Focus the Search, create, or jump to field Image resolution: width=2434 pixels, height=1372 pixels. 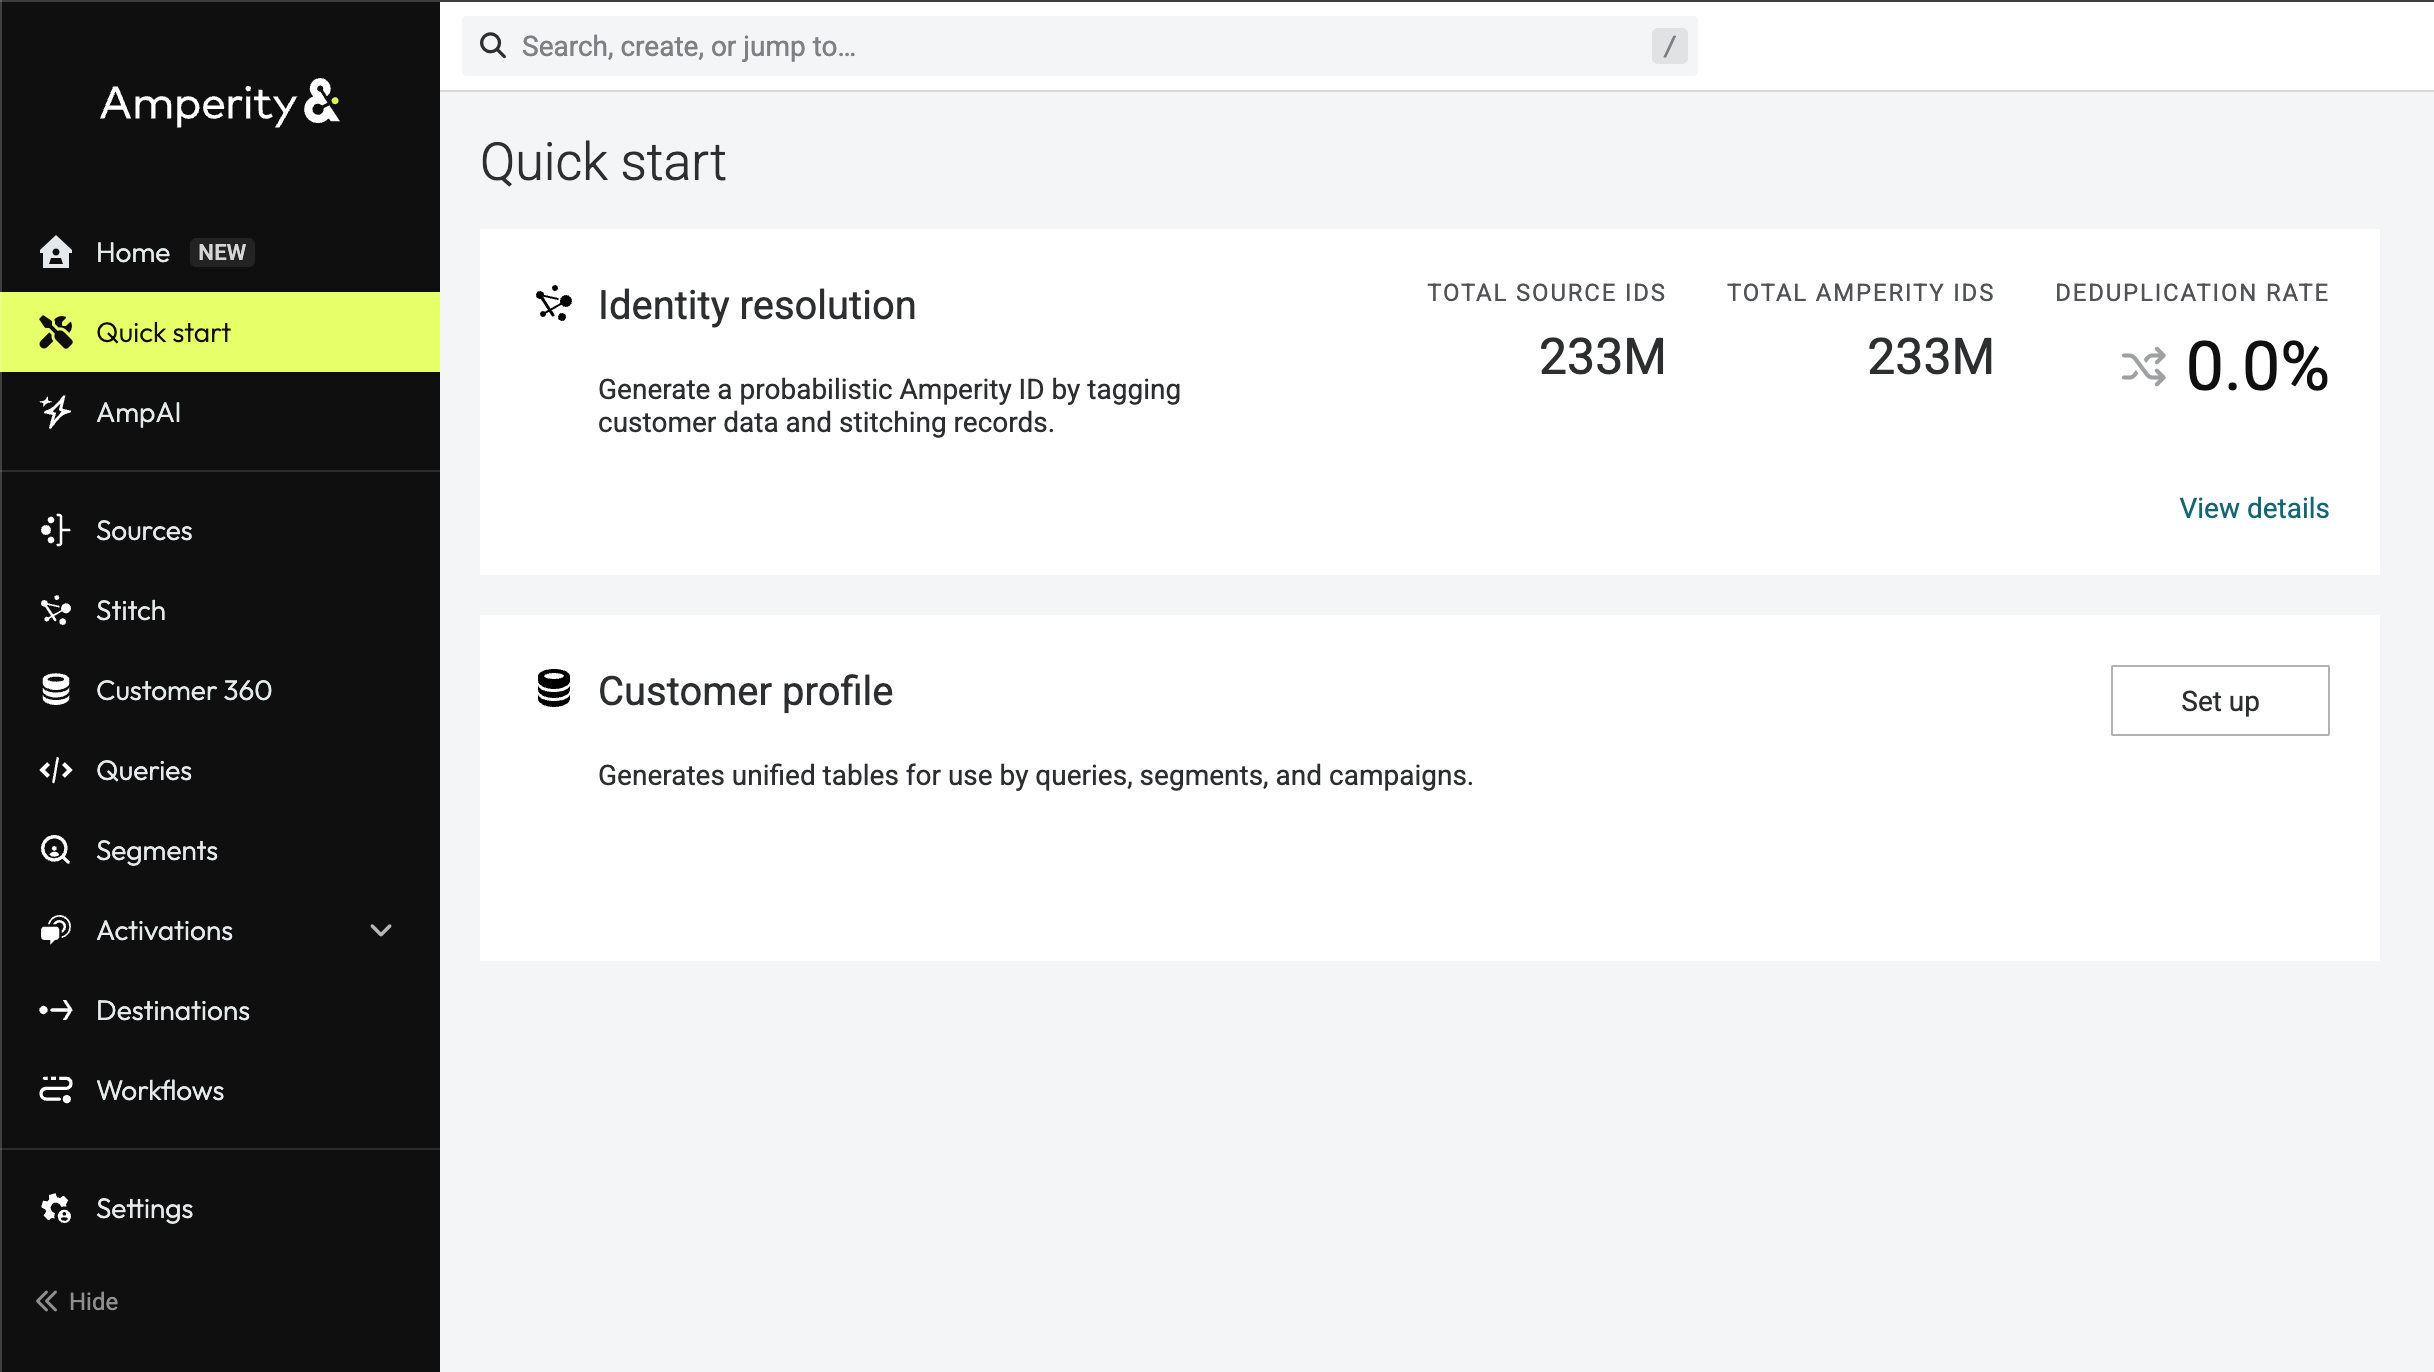1080,46
